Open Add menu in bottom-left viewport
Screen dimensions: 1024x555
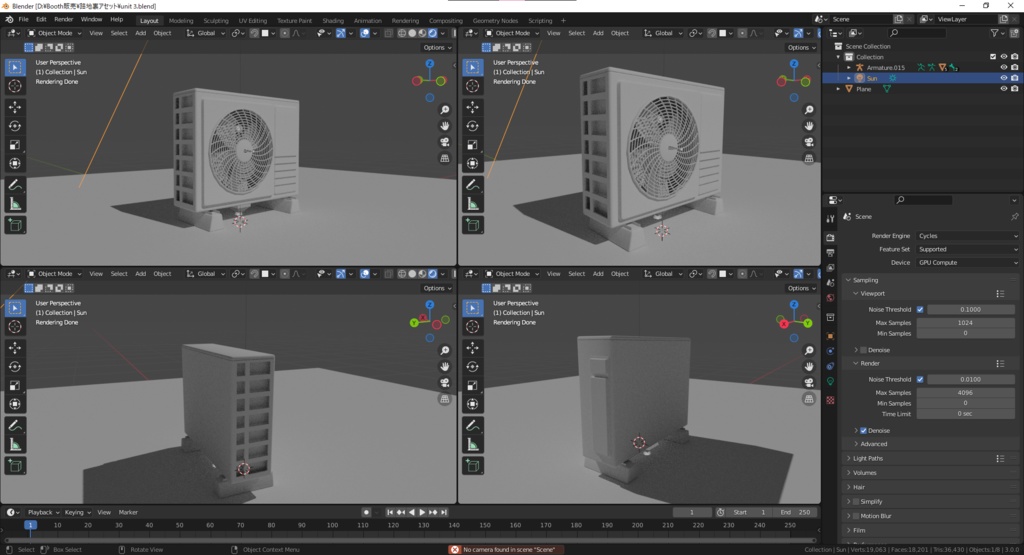(x=140, y=274)
